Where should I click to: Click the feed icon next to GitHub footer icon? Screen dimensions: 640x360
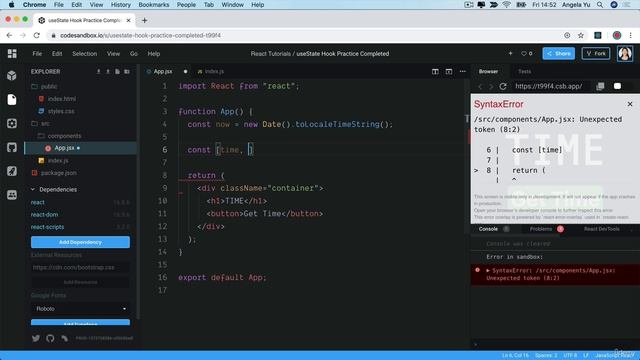(x=64, y=338)
